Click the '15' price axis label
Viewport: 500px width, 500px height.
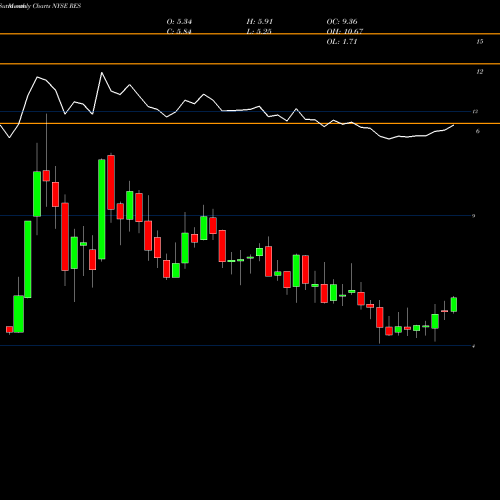click(x=480, y=42)
